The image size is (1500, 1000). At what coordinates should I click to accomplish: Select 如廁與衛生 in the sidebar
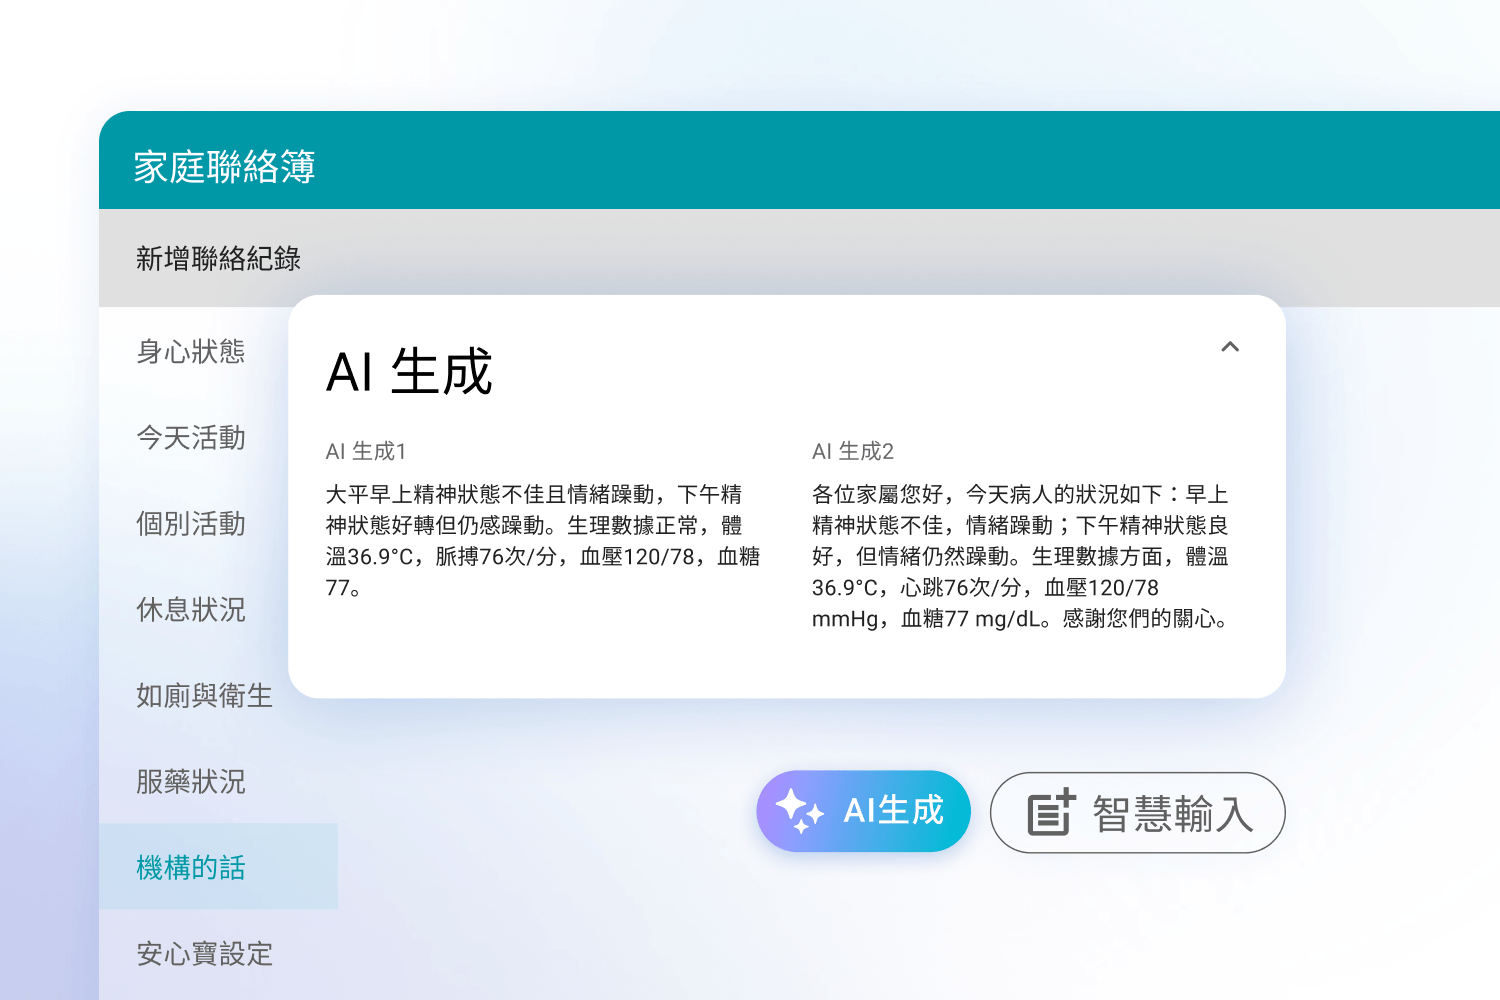[204, 696]
